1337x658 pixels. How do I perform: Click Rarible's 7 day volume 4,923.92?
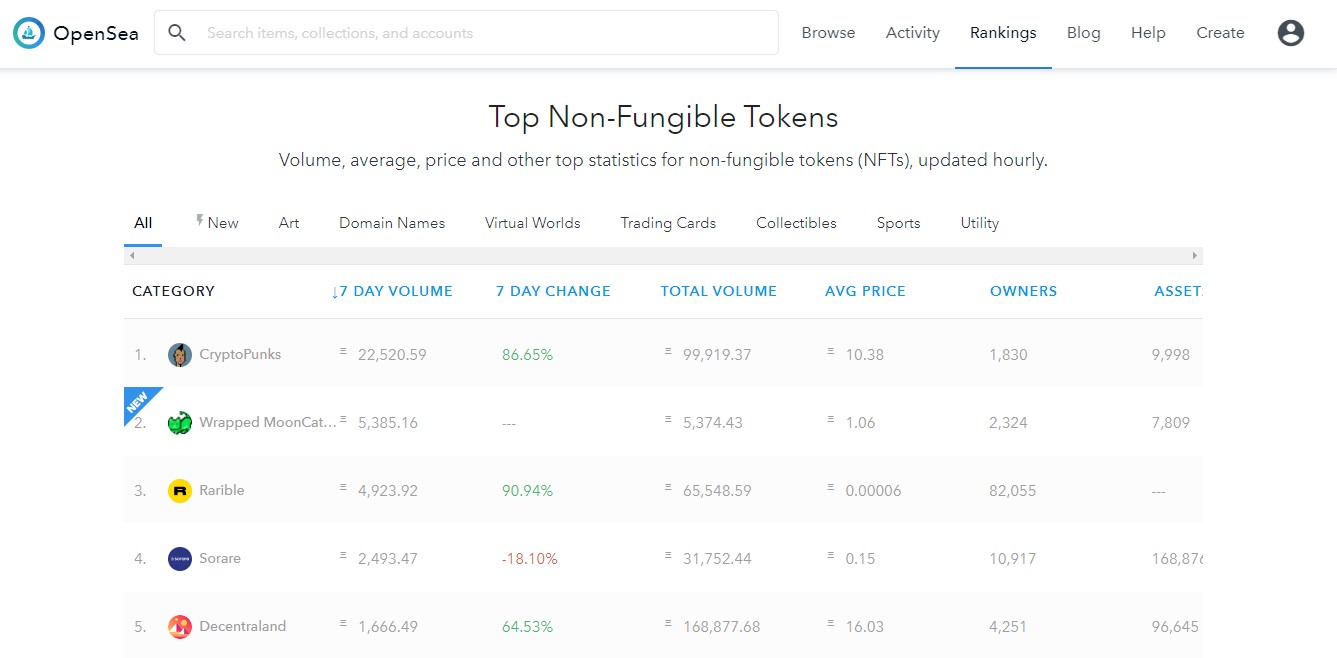[x=388, y=491]
